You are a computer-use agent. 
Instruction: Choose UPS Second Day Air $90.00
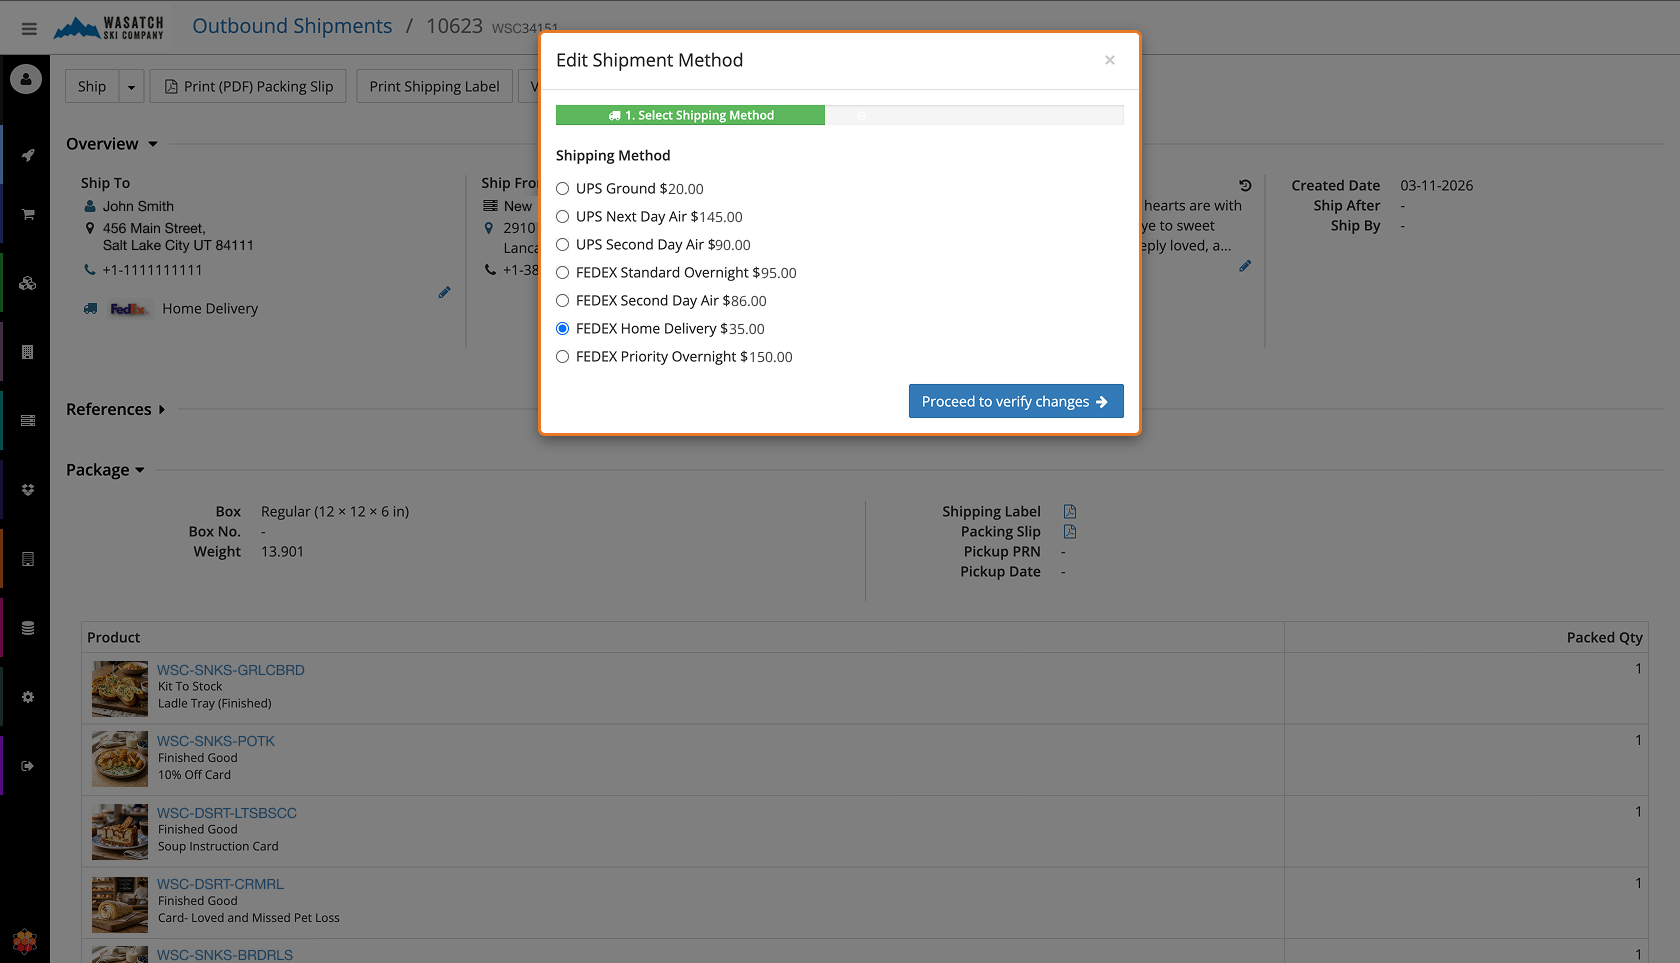563,245
